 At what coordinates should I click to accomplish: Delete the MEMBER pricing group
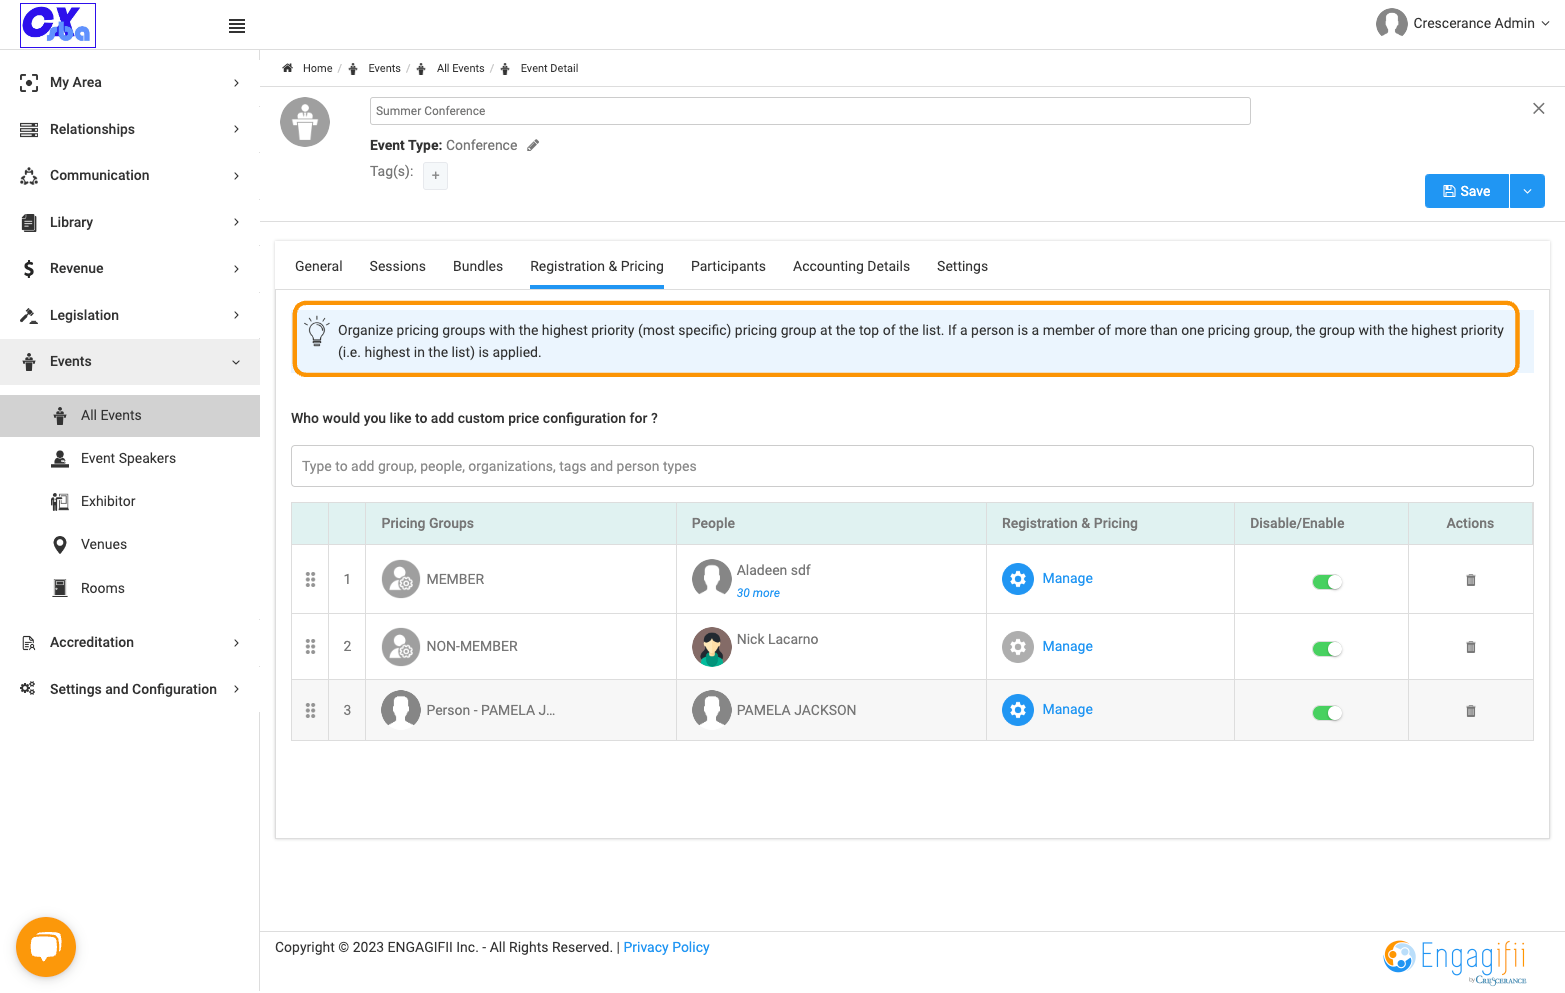tap(1471, 580)
